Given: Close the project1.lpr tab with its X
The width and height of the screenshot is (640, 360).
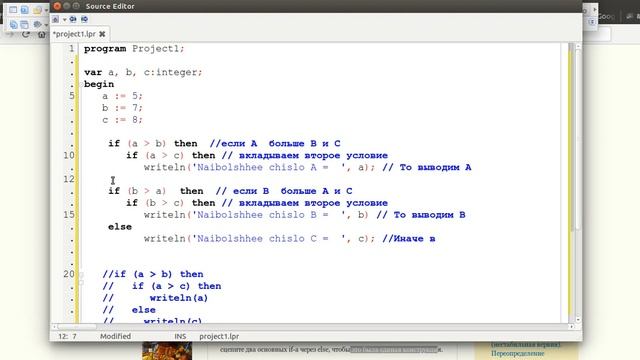Looking at the screenshot, I should coord(102,34).
